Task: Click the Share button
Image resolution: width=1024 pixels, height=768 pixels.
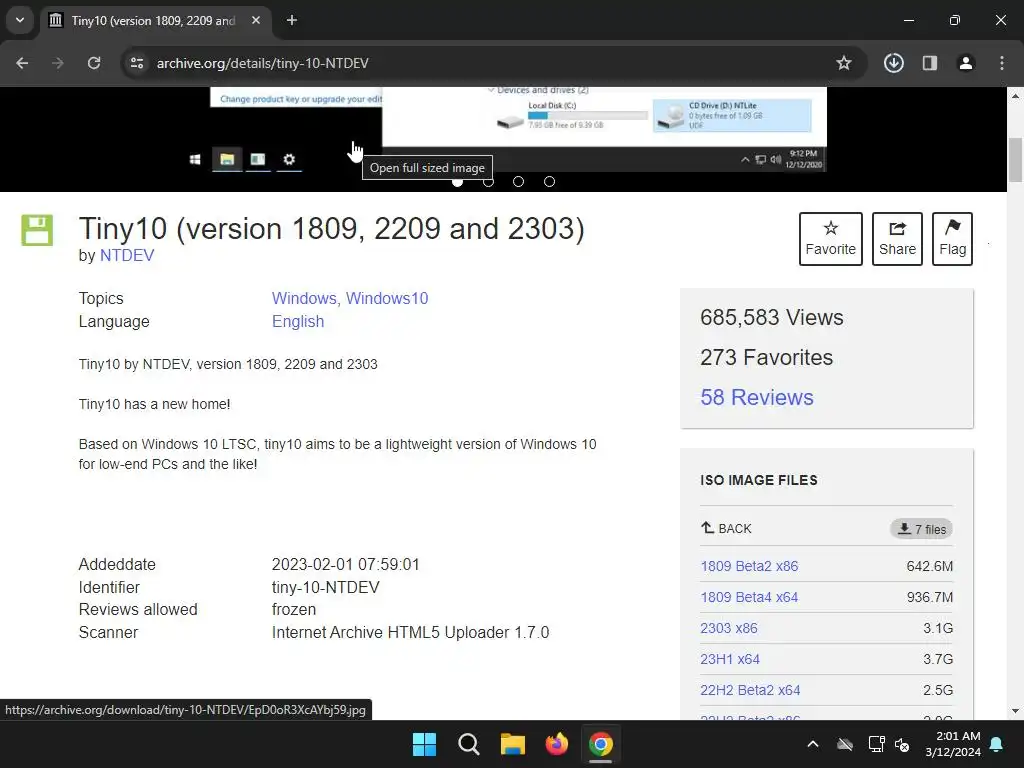Action: (x=897, y=239)
